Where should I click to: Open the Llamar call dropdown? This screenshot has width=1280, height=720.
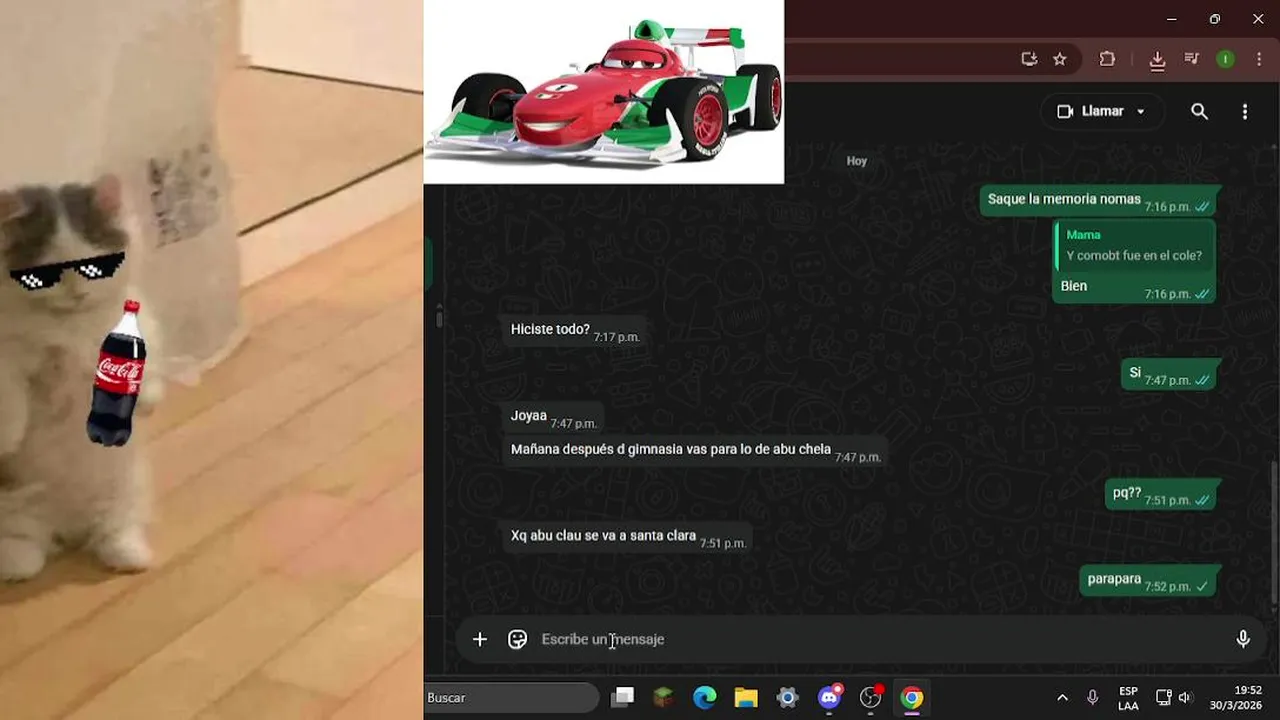click(1102, 111)
